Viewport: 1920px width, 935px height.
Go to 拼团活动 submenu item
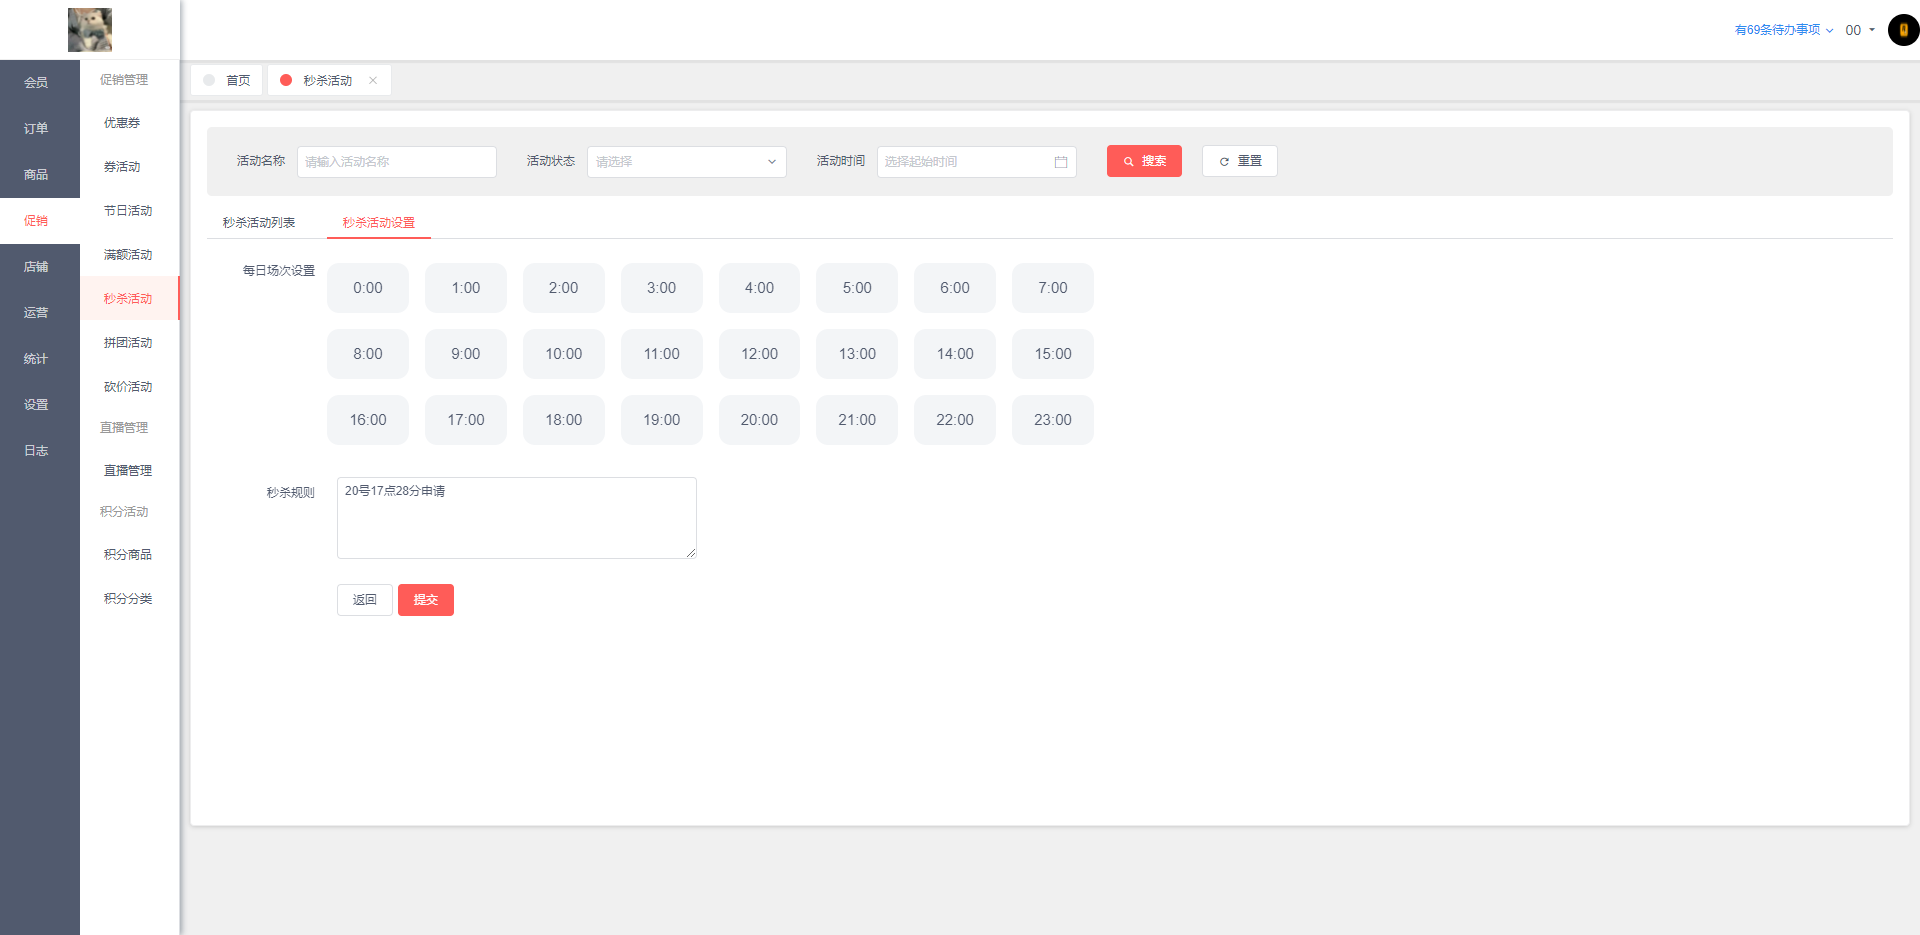(129, 343)
